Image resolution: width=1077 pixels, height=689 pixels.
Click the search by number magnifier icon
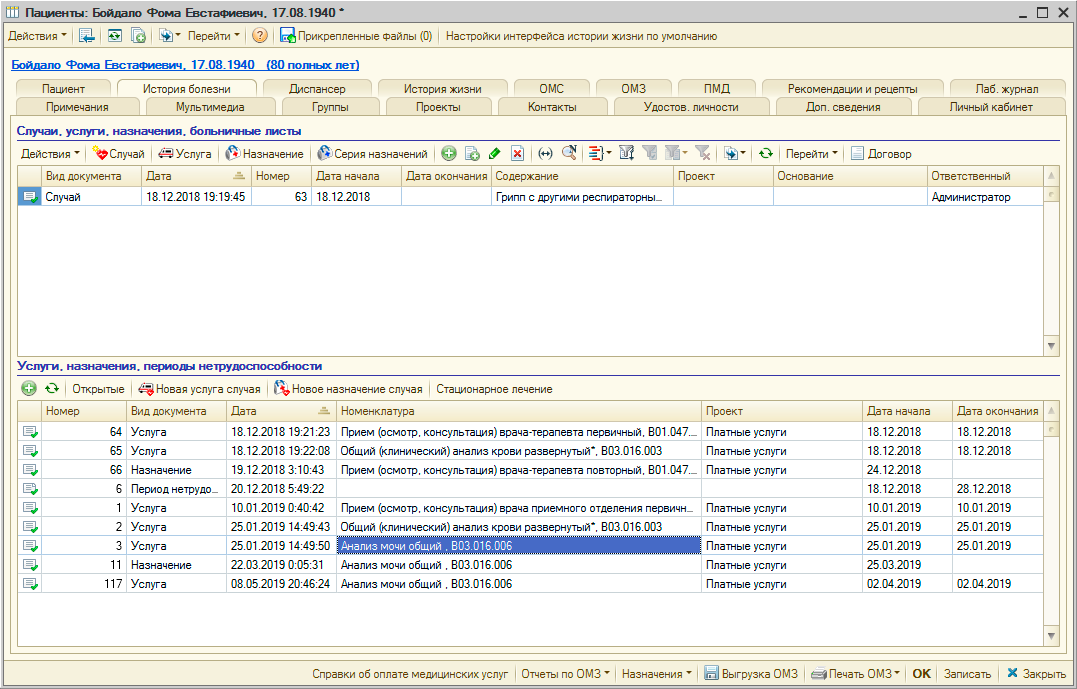[x=569, y=154]
